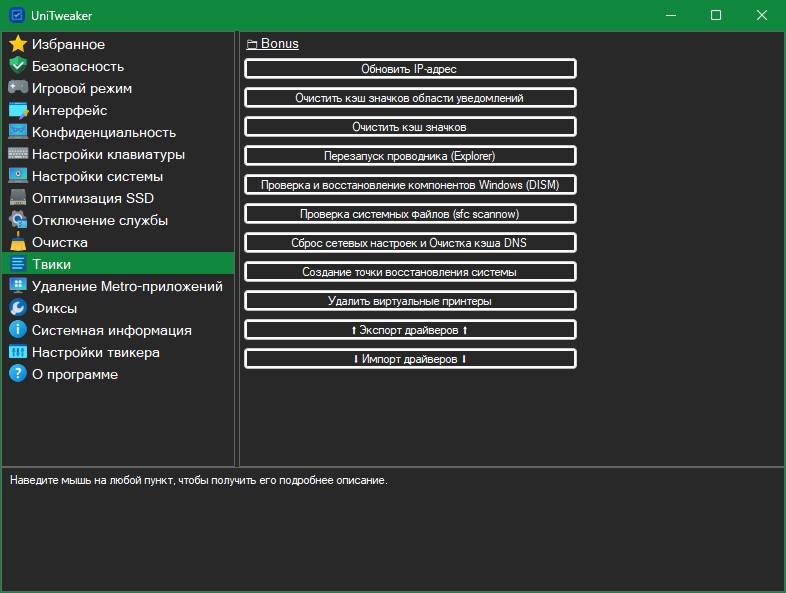Image resolution: width=786 pixels, height=593 pixels.
Task: Go to Удаление Metro-приложений section
Action: tap(127, 286)
